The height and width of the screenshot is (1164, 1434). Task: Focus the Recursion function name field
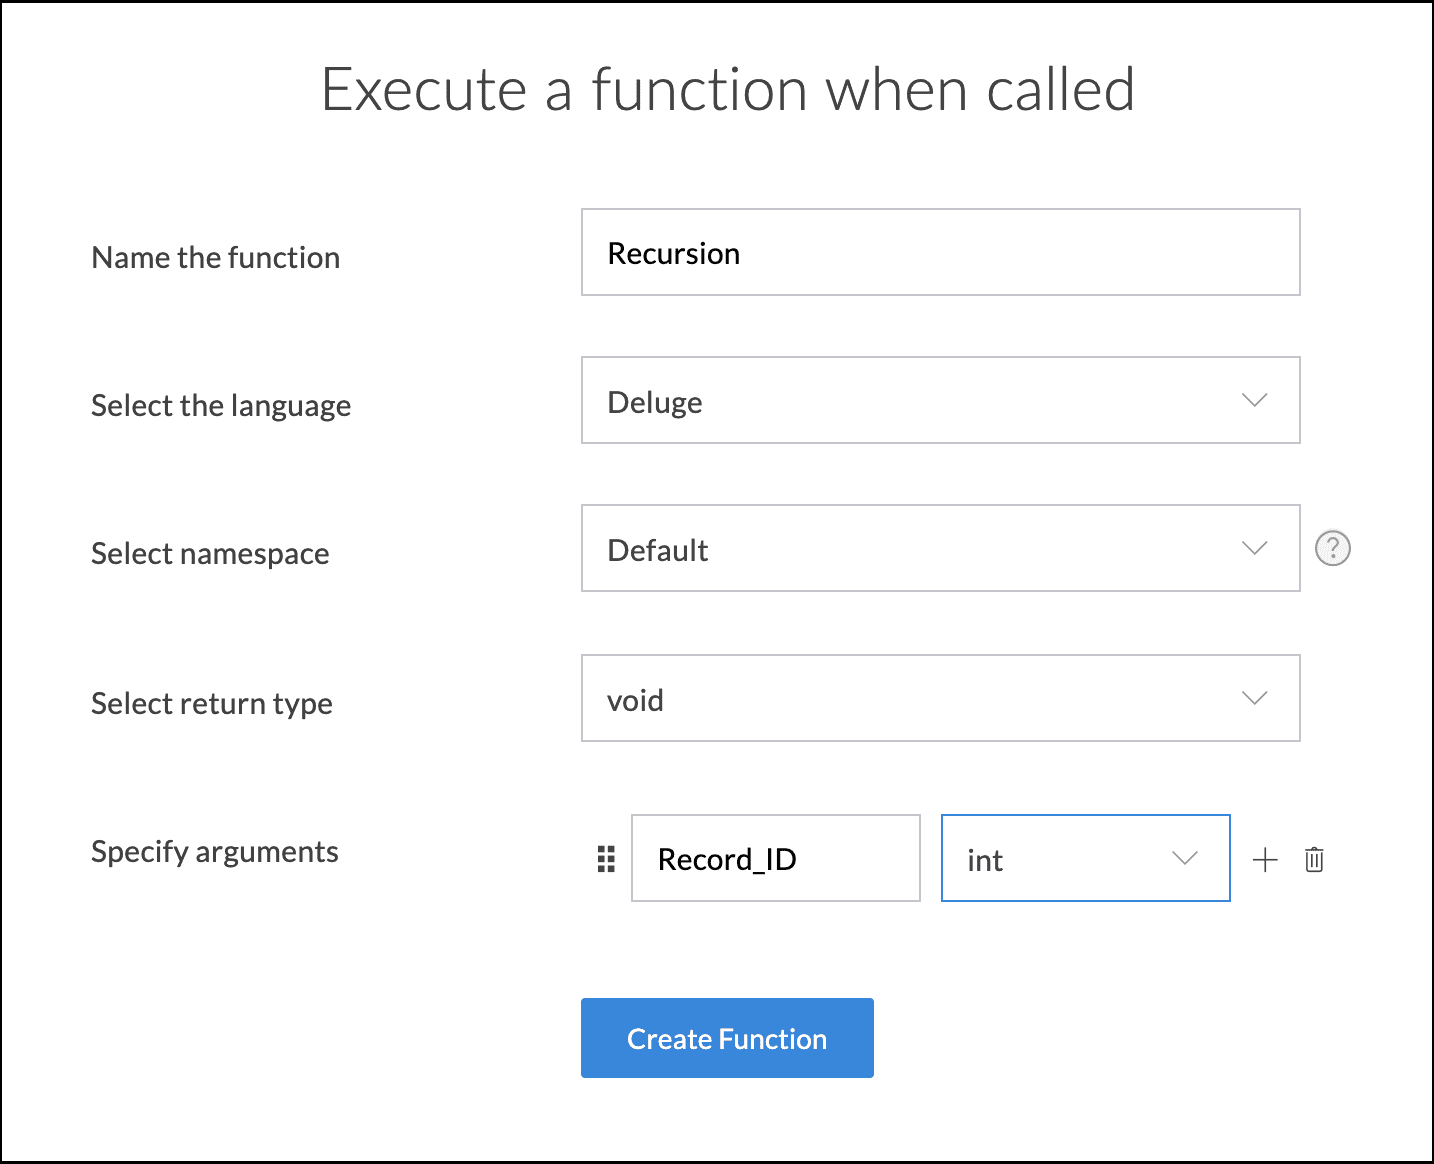pyautogui.click(x=940, y=252)
